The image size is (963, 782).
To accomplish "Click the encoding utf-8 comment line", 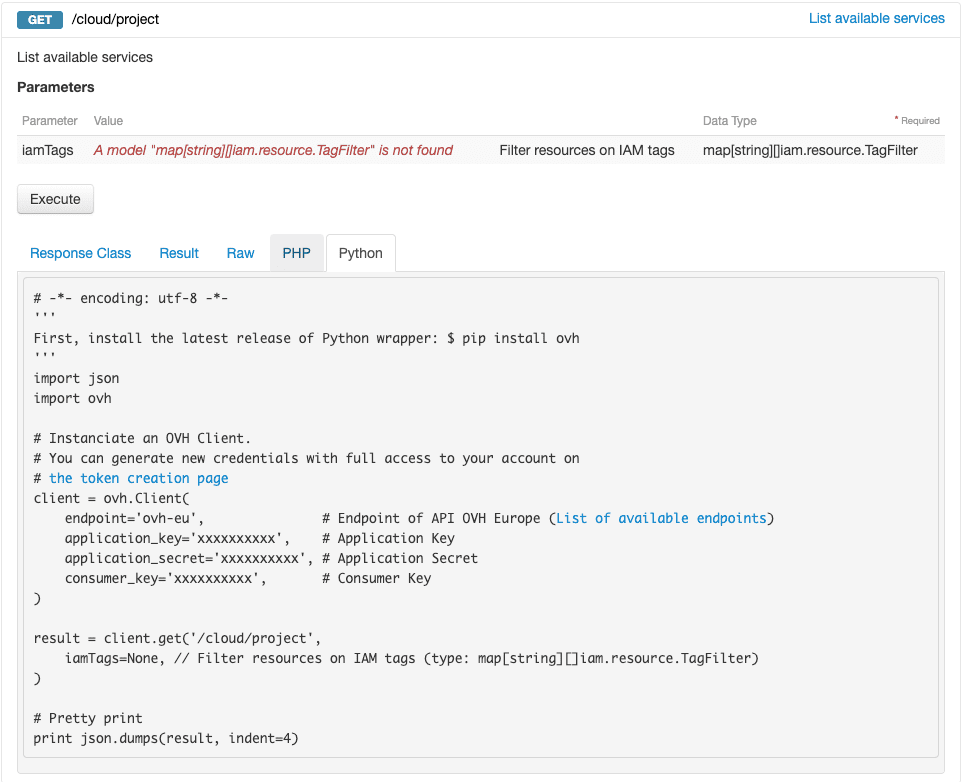I will [x=131, y=298].
